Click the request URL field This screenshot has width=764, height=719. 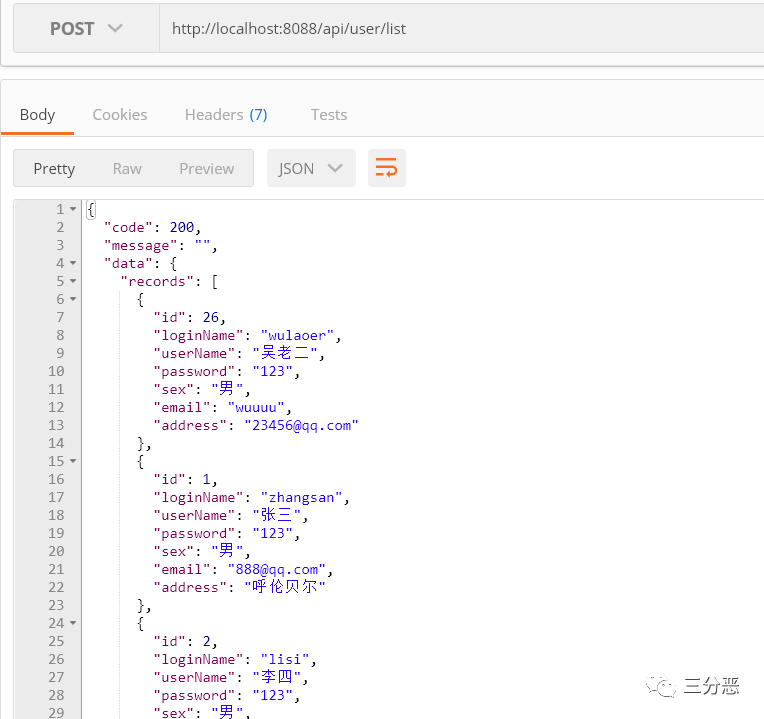(x=461, y=28)
